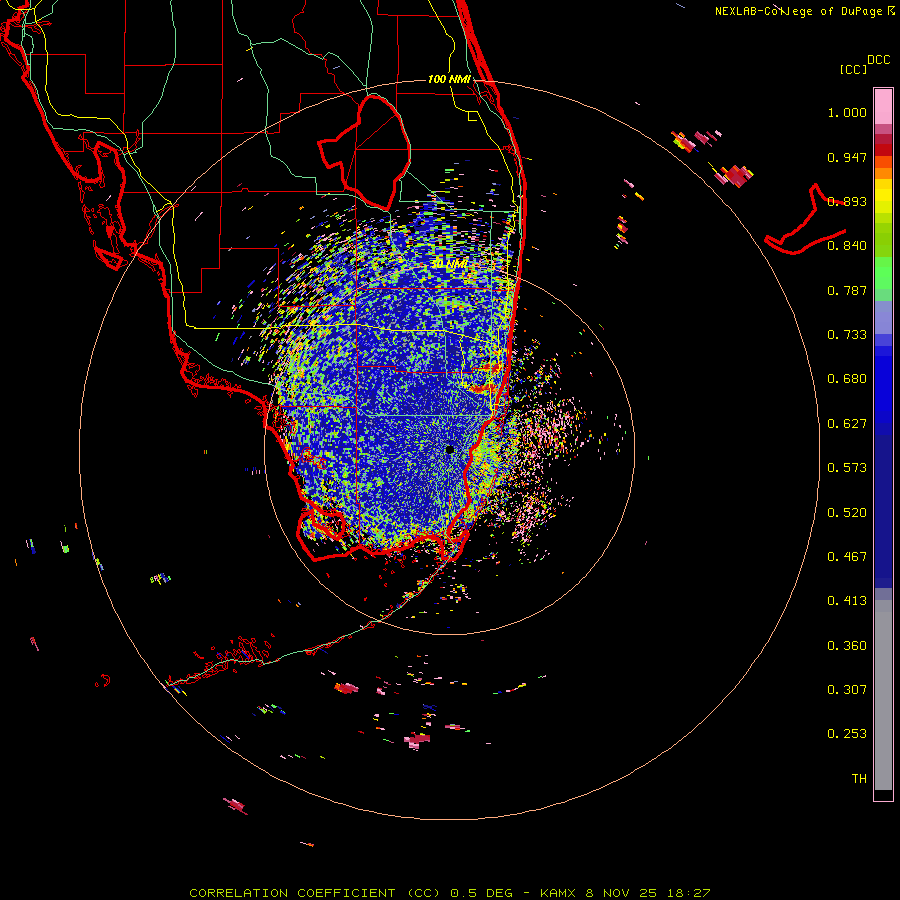Select the 0.573 scale value
900x900 pixels.
pyautogui.click(x=847, y=468)
